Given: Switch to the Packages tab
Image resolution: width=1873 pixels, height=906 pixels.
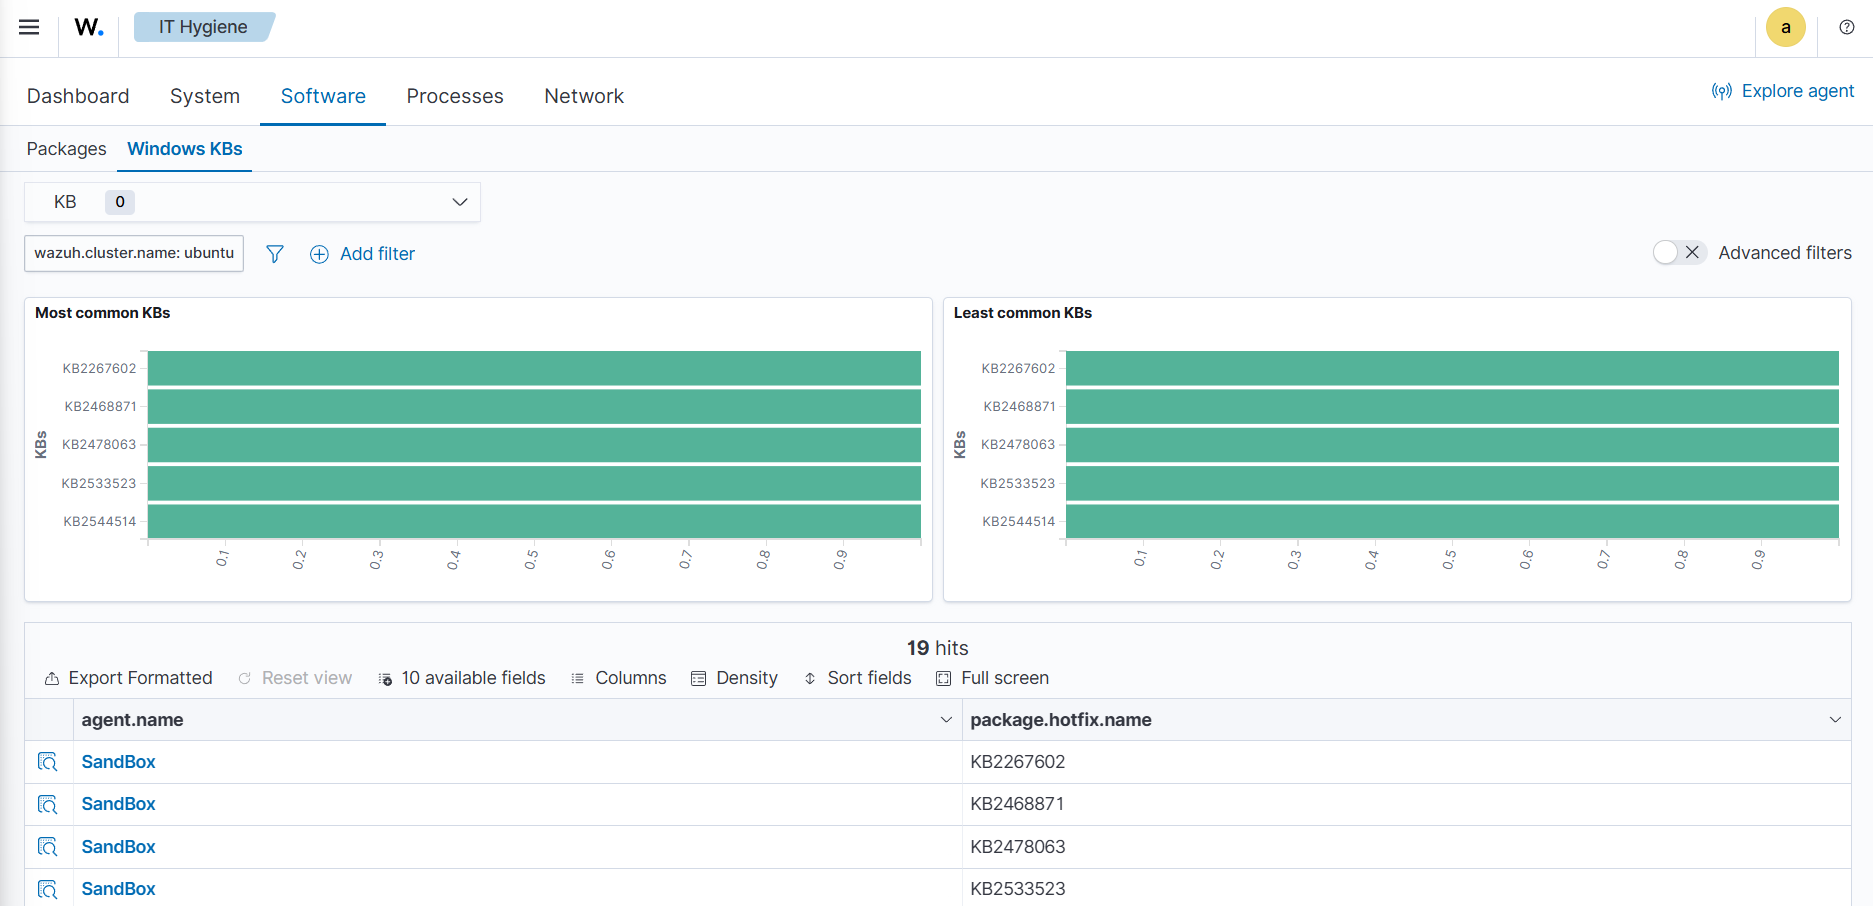Looking at the screenshot, I should (65, 148).
